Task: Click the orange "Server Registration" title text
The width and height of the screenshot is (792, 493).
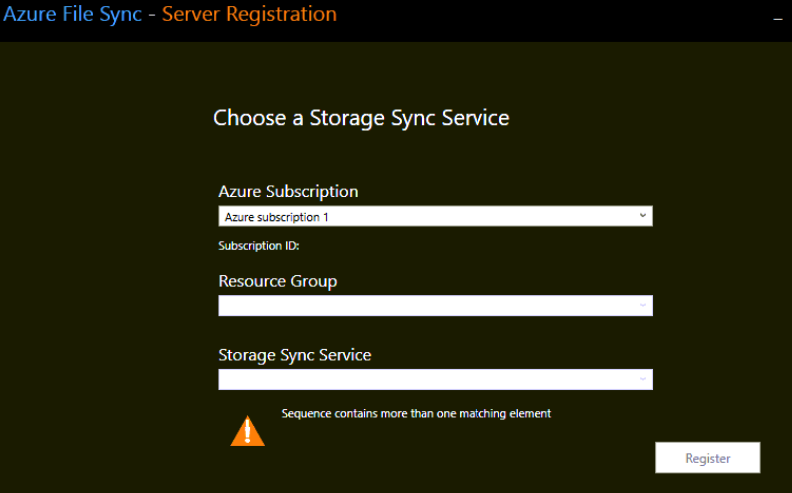Action: (249, 14)
